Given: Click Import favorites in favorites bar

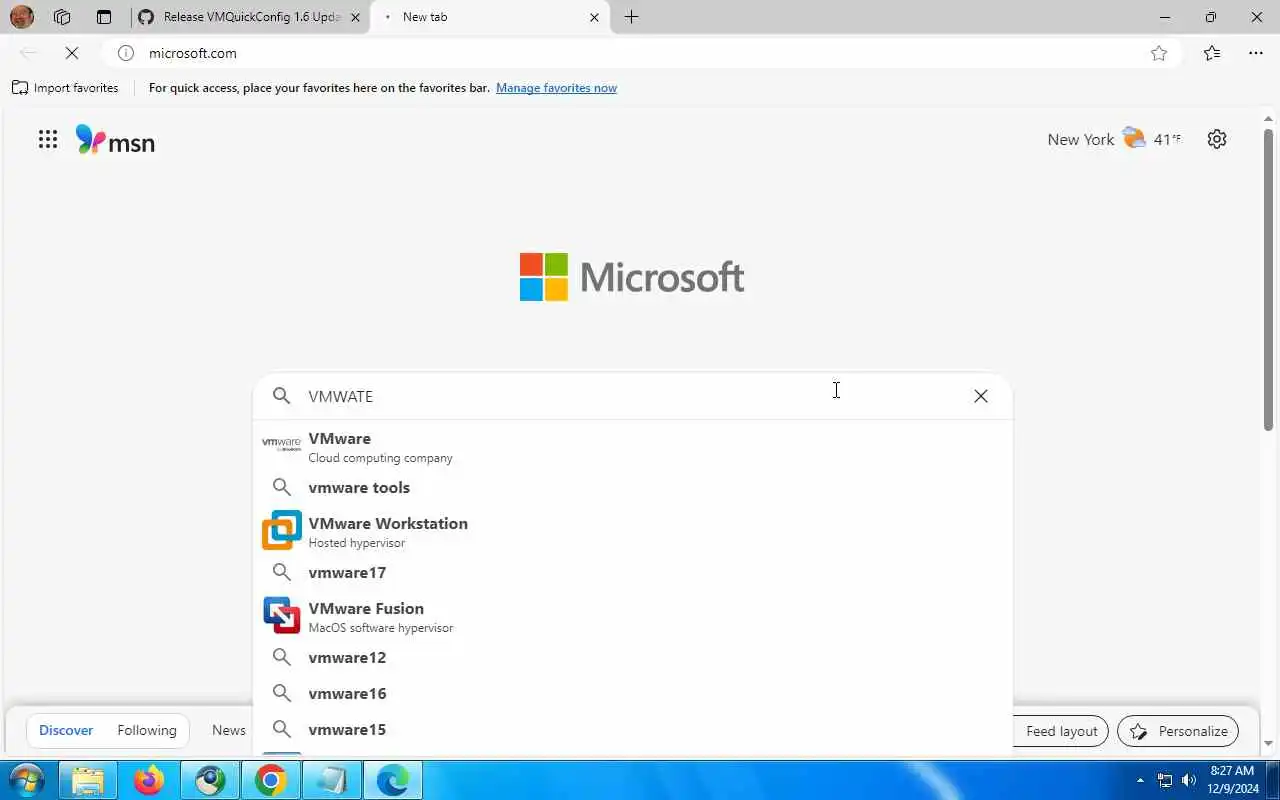Looking at the screenshot, I should pyautogui.click(x=65, y=88).
